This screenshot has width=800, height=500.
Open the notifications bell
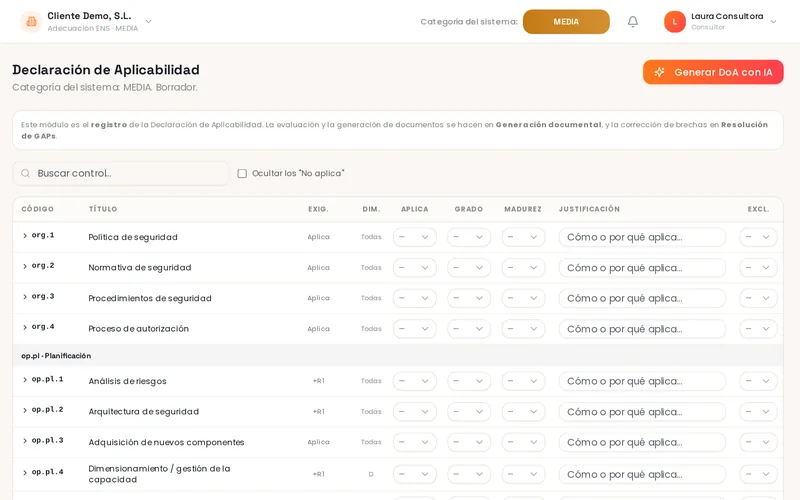[633, 21]
